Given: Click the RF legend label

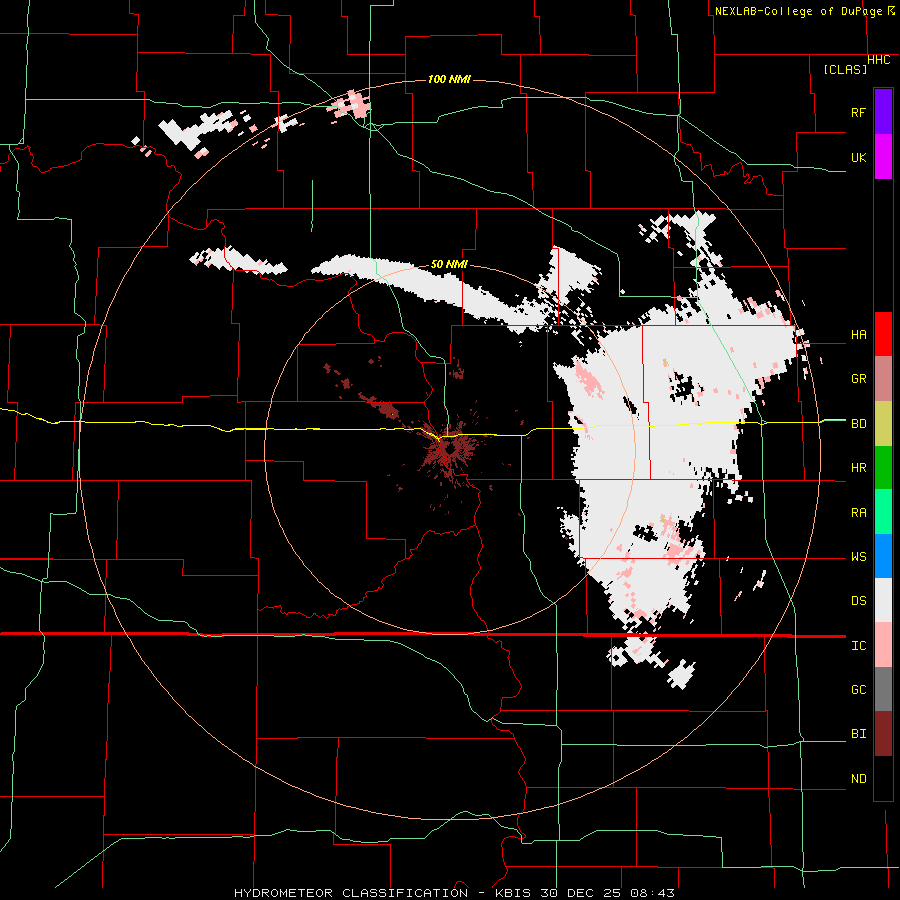Looking at the screenshot, I should click(858, 112).
